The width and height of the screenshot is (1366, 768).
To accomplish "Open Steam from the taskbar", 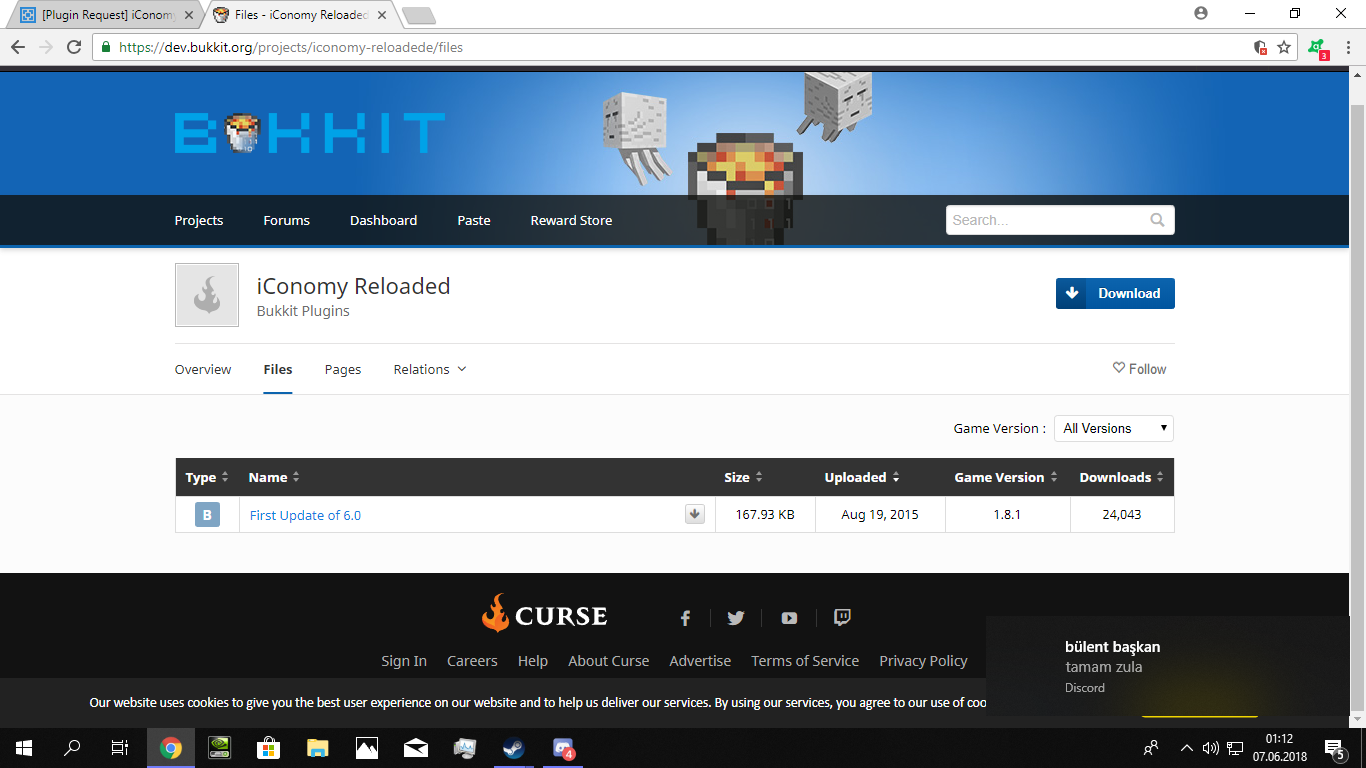I will [x=514, y=748].
